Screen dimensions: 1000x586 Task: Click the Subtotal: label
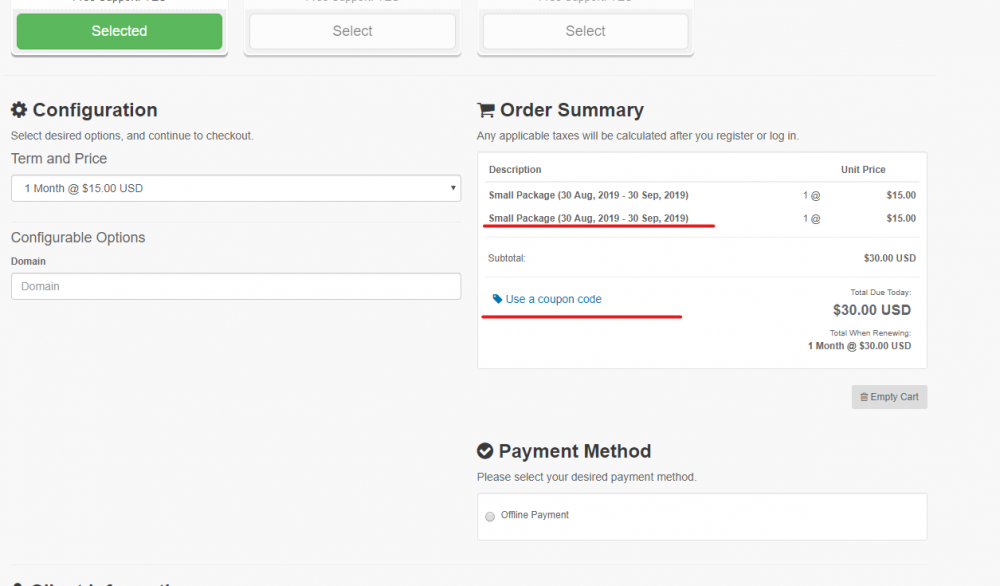tap(506, 258)
